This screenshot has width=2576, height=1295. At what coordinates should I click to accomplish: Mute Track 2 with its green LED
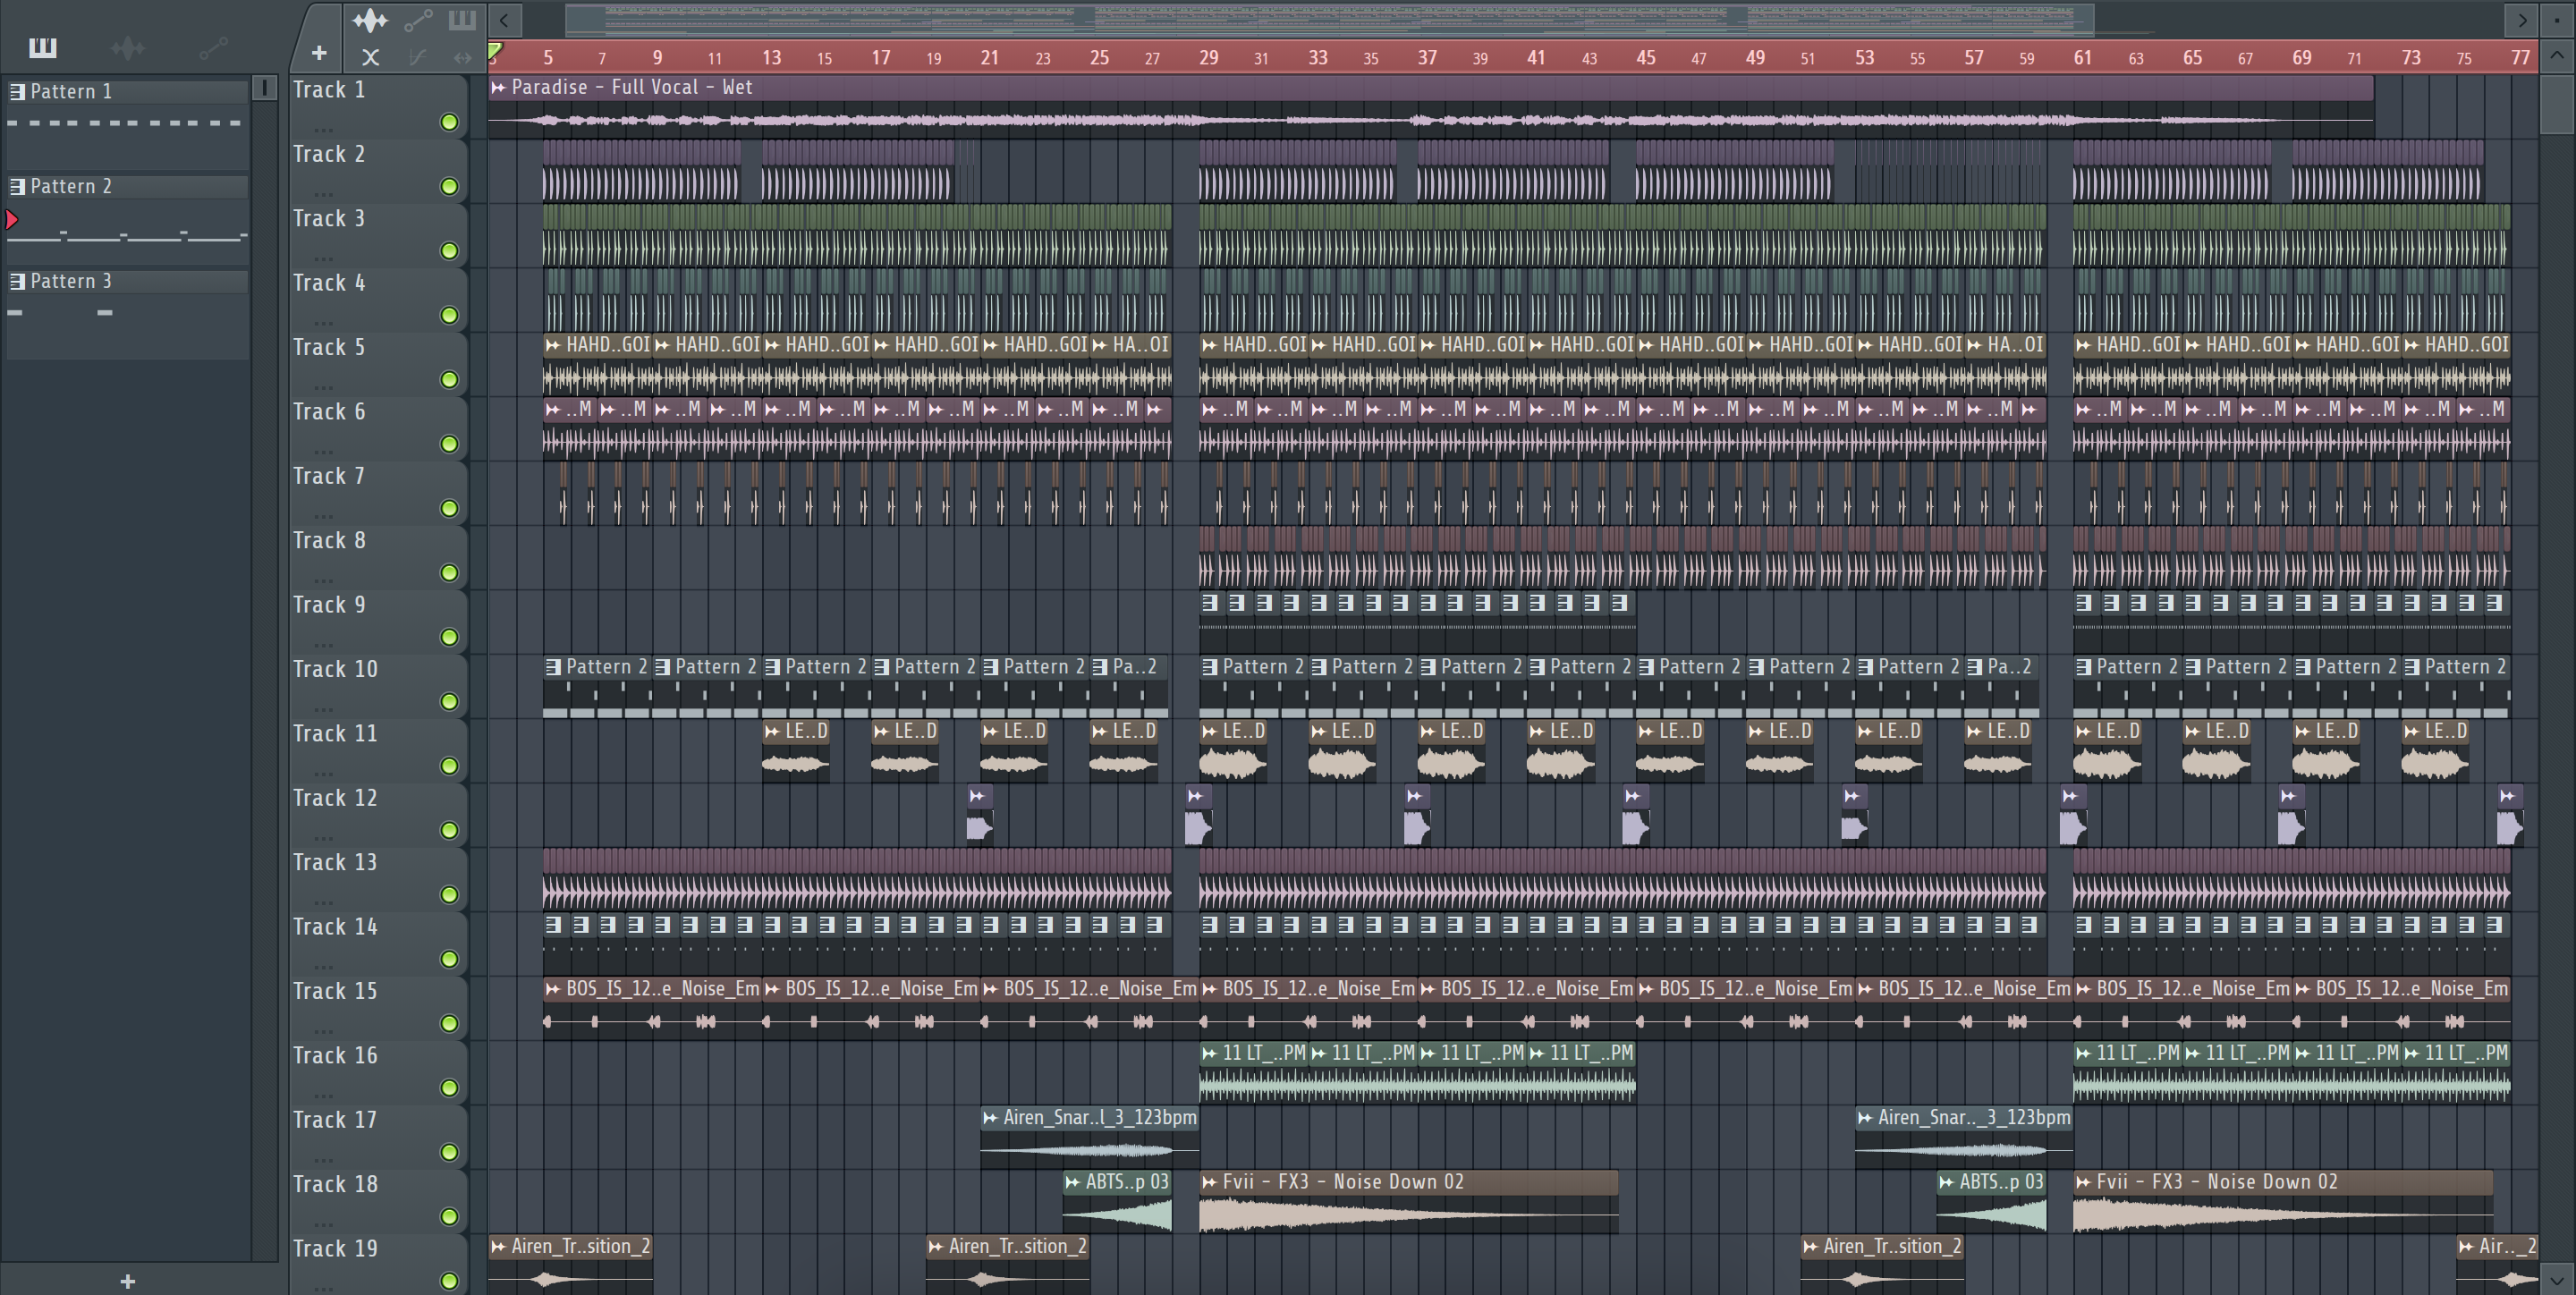449,187
